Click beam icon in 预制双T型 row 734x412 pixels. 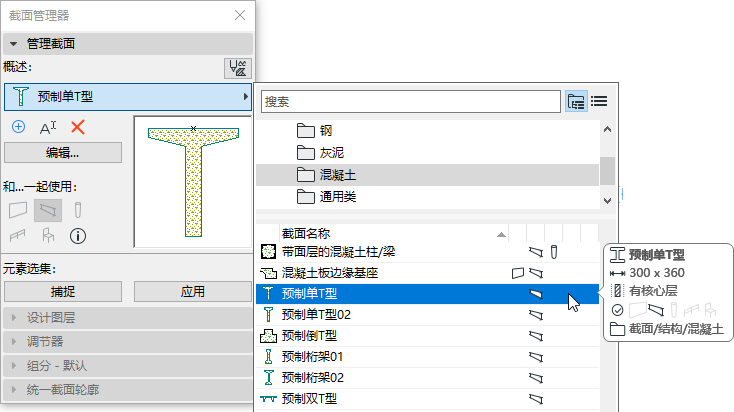[x=536, y=399]
